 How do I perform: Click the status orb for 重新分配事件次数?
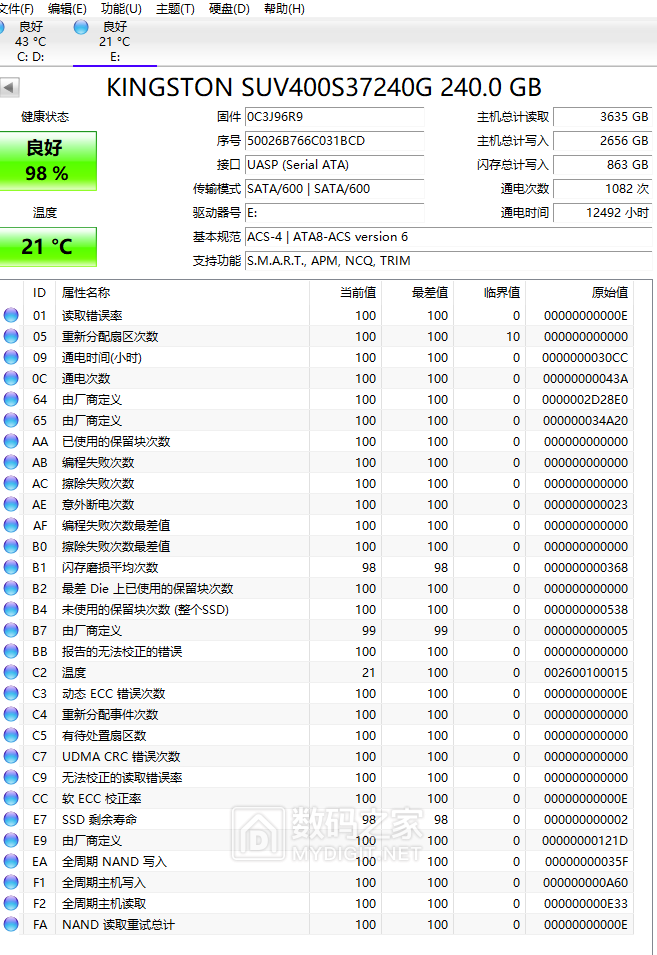pyautogui.click(x=11, y=714)
